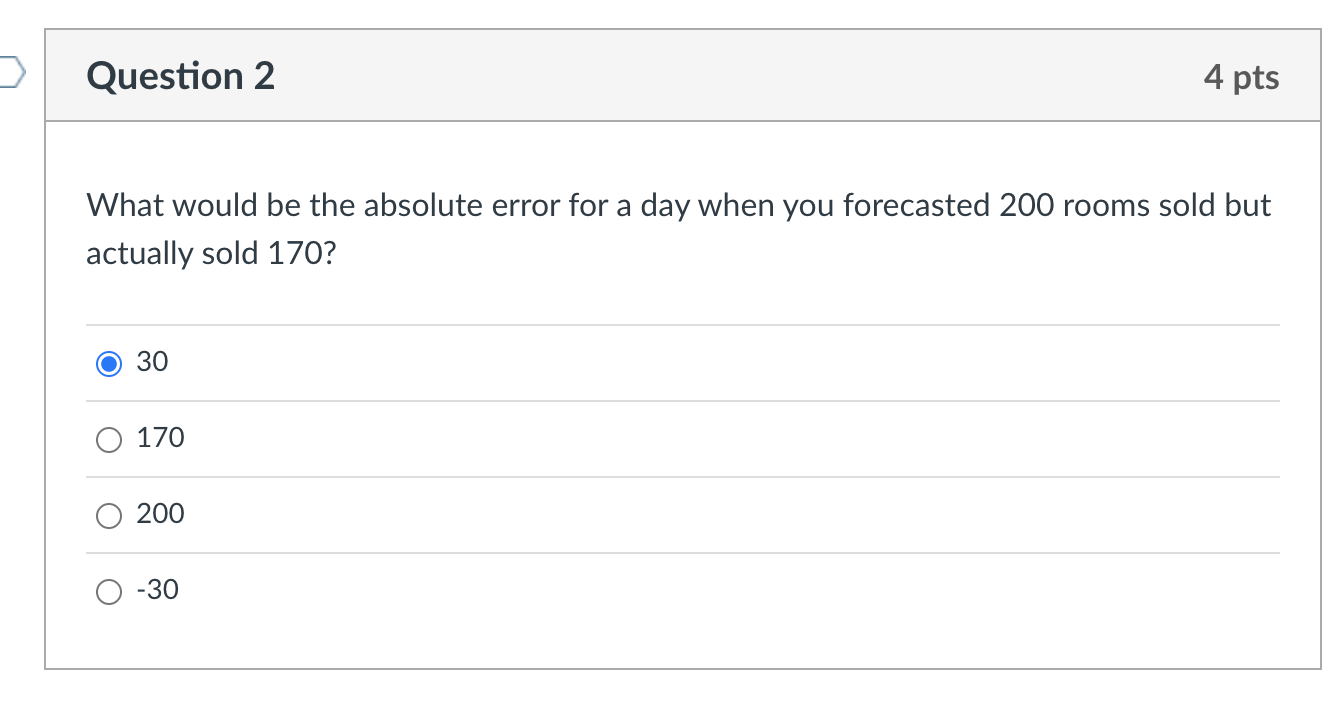Select the radio button for answer -30
This screenshot has width=1340, height=710.
(x=108, y=590)
